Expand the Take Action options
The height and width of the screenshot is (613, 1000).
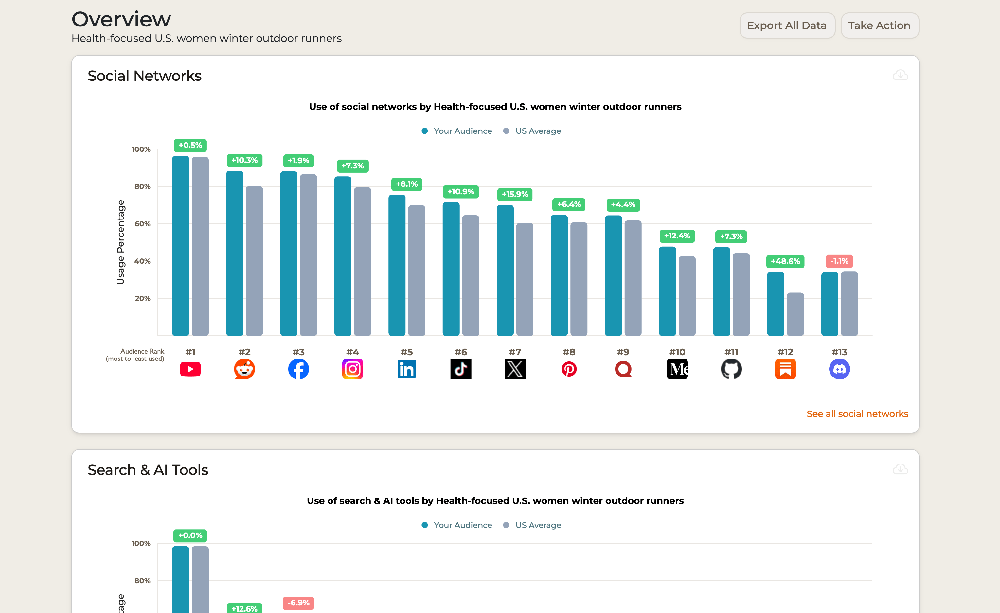[x=880, y=25]
